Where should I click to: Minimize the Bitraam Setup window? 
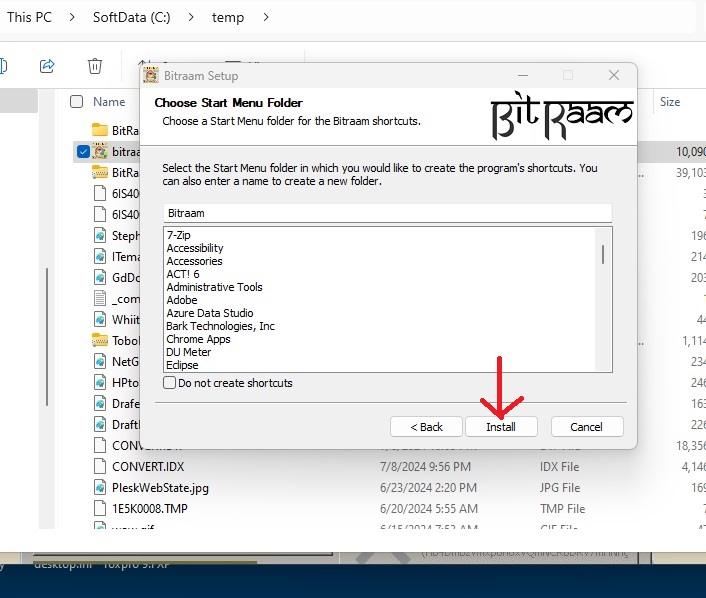coord(523,75)
